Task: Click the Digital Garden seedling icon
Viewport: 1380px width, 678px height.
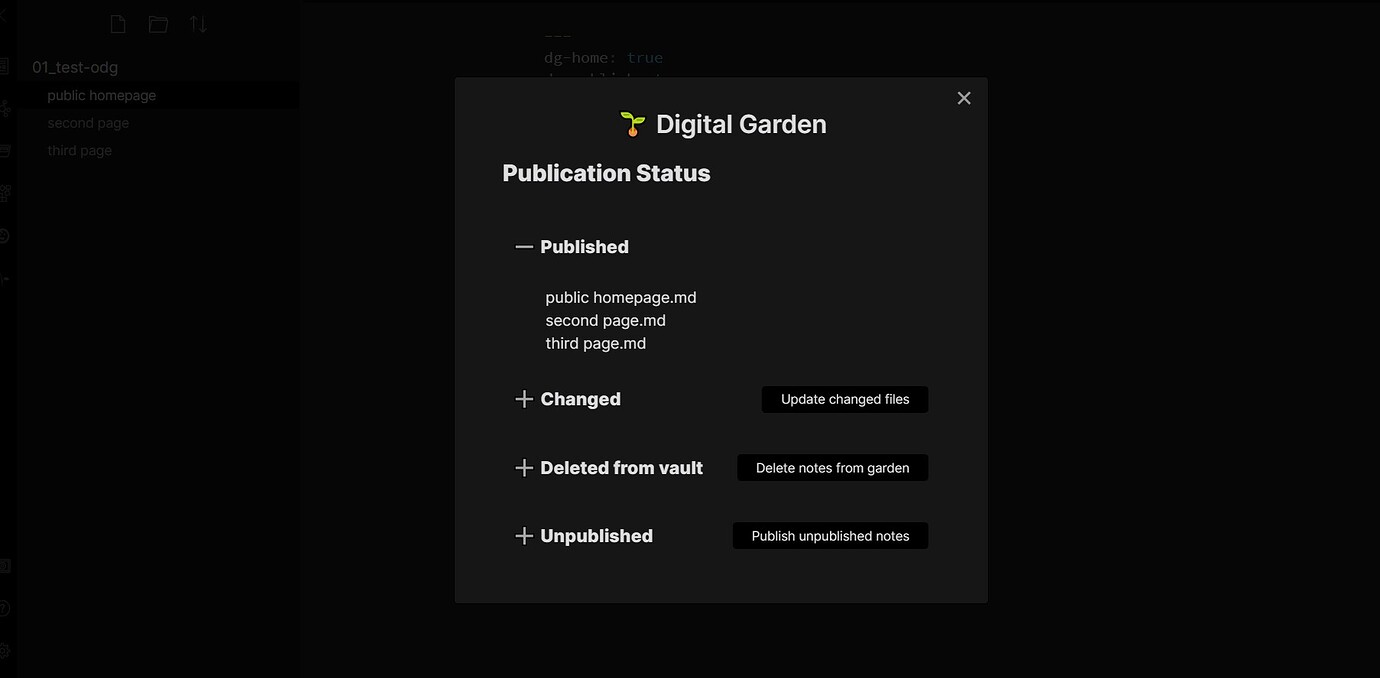Action: 632,123
